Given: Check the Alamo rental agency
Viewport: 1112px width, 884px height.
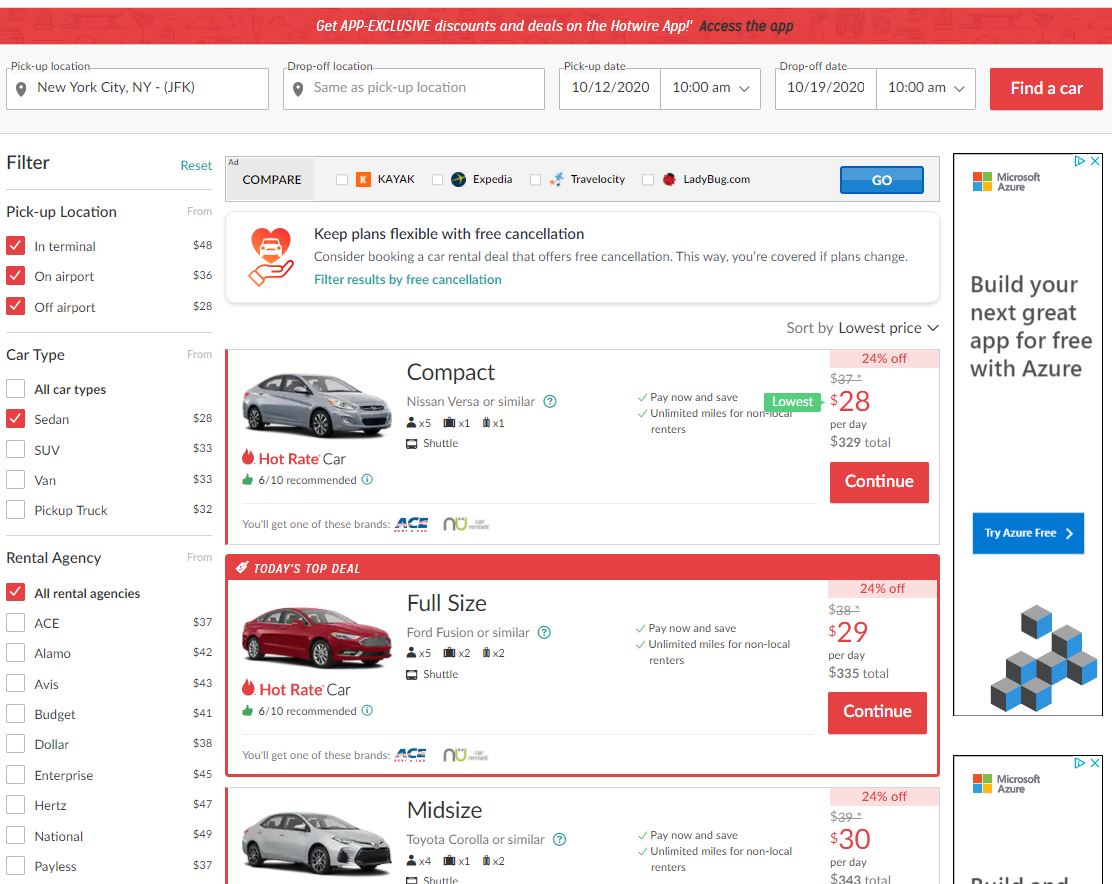Looking at the screenshot, I should click(16, 653).
